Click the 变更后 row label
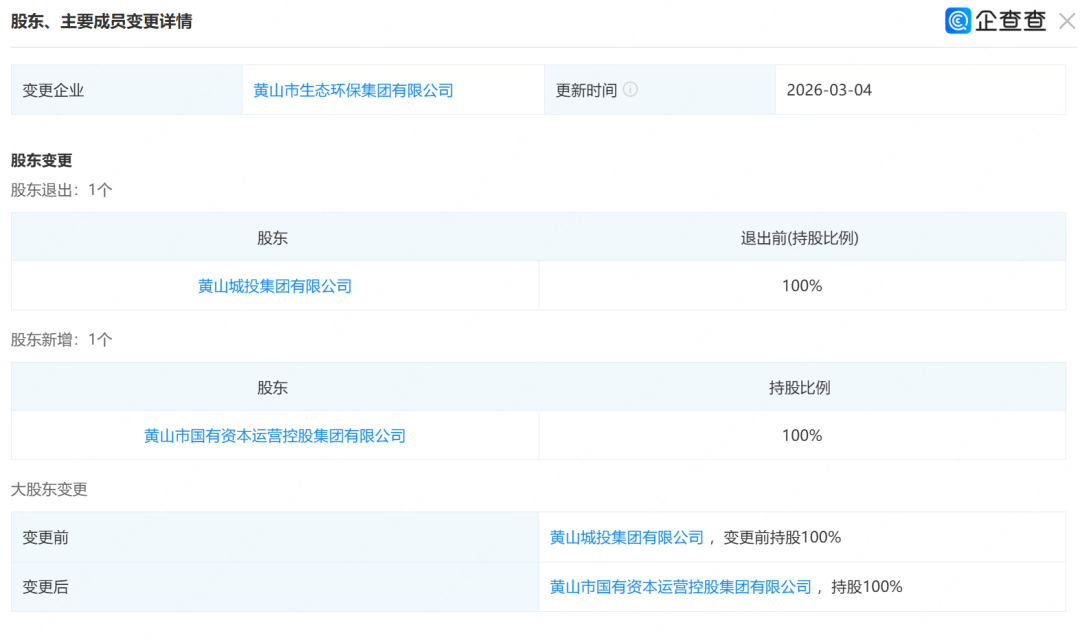The width and height of the screenshot is (1080, 640). click(x=45, y=587)
